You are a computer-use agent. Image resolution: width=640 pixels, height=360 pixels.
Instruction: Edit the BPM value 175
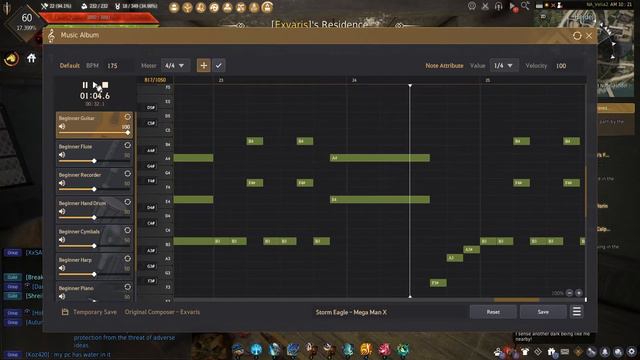(x=112, y=65)
